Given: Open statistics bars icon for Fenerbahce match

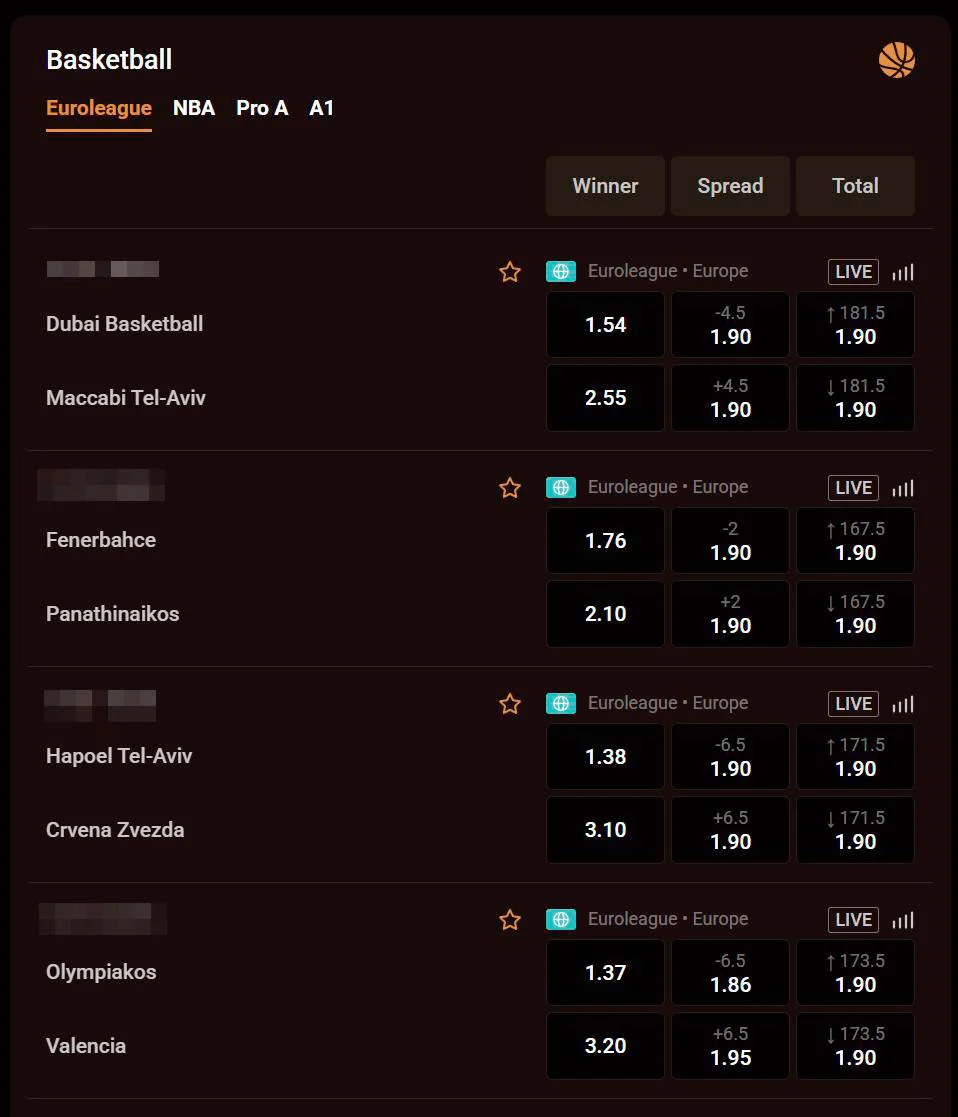Looking at the screenshot, I should coord(902,488).
